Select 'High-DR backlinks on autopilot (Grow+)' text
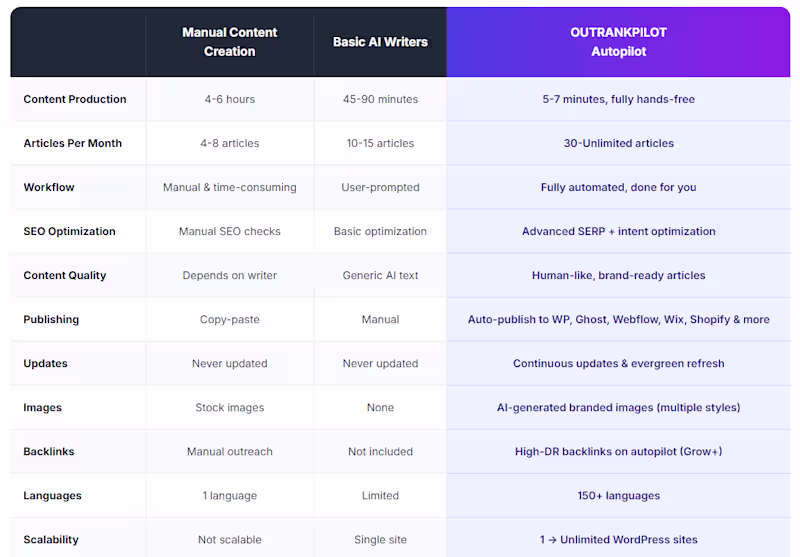800x557 pixels. tap(618, 451)
